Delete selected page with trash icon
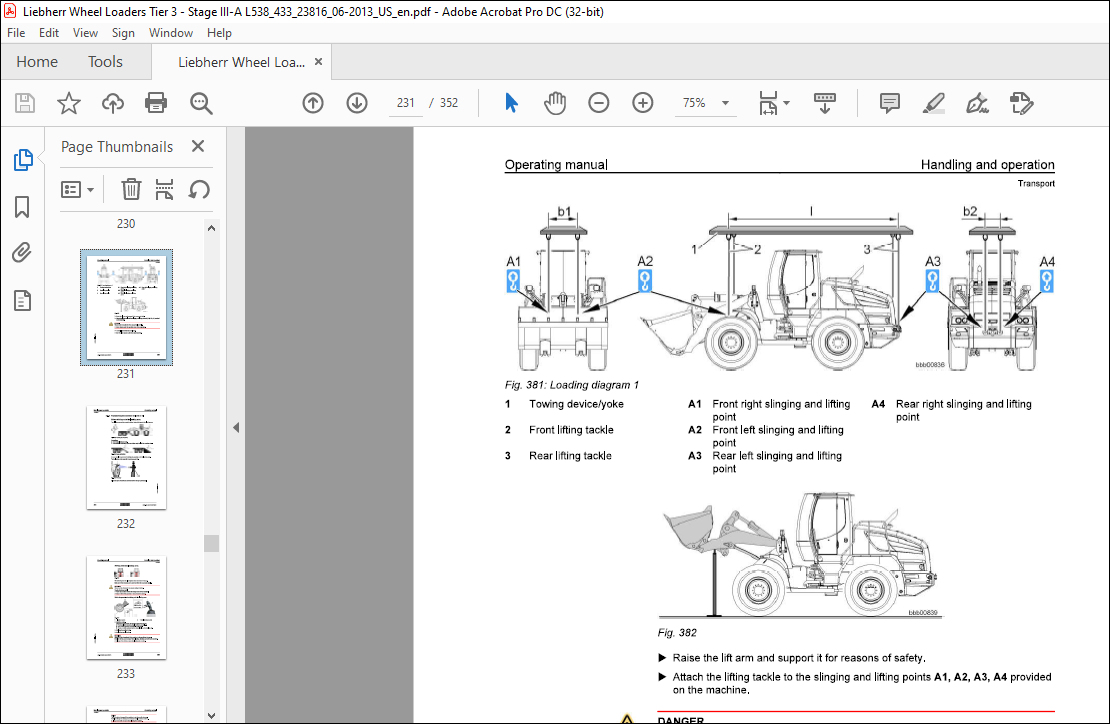The height and width of the screenshot is (724, 1110). (x=131, y=190)
